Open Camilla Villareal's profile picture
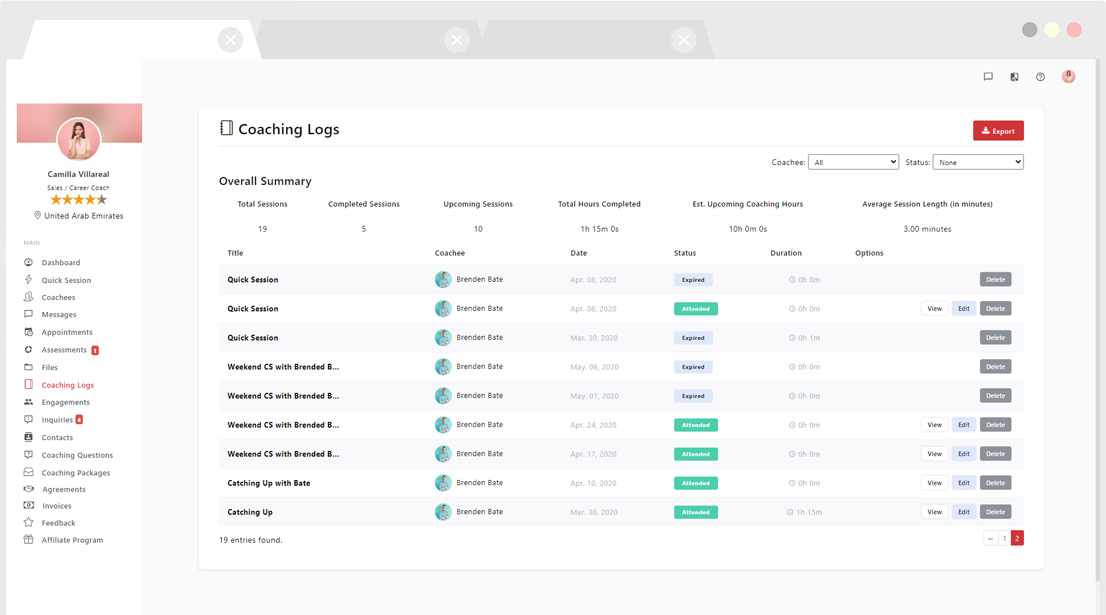The width and height of the screenshot is (1106, 615). click(79, 139)
